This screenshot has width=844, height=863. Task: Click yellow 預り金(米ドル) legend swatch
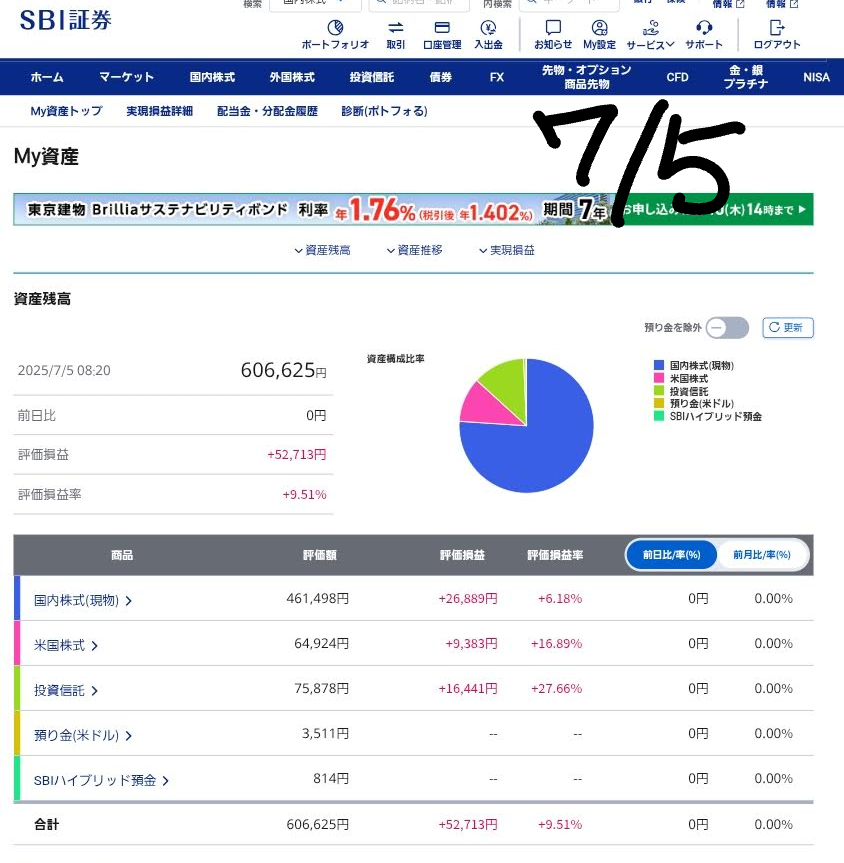click(x=658, y=403)
